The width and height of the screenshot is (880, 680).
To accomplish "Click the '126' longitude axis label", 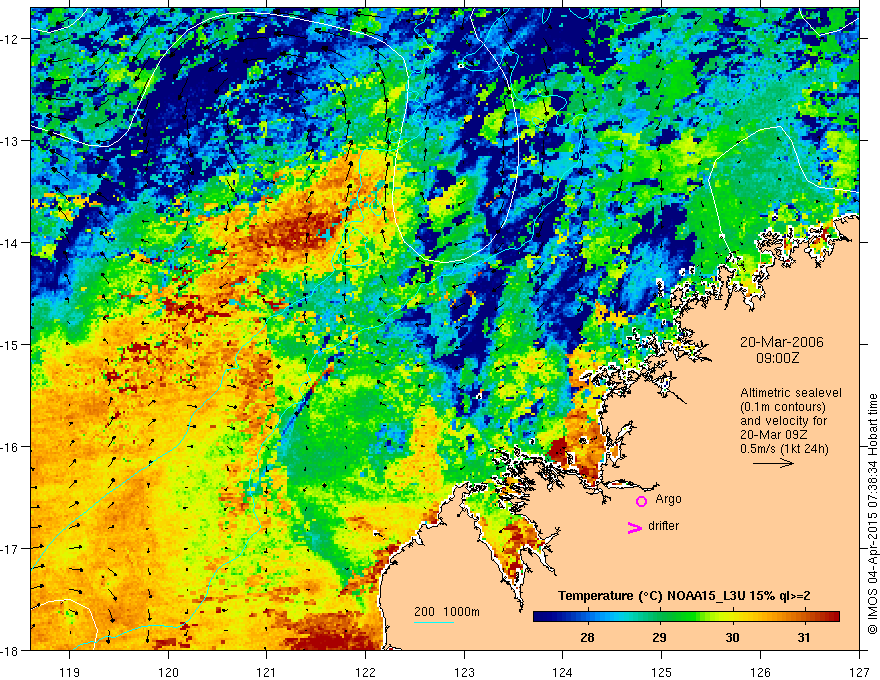I will click(760, 672).
